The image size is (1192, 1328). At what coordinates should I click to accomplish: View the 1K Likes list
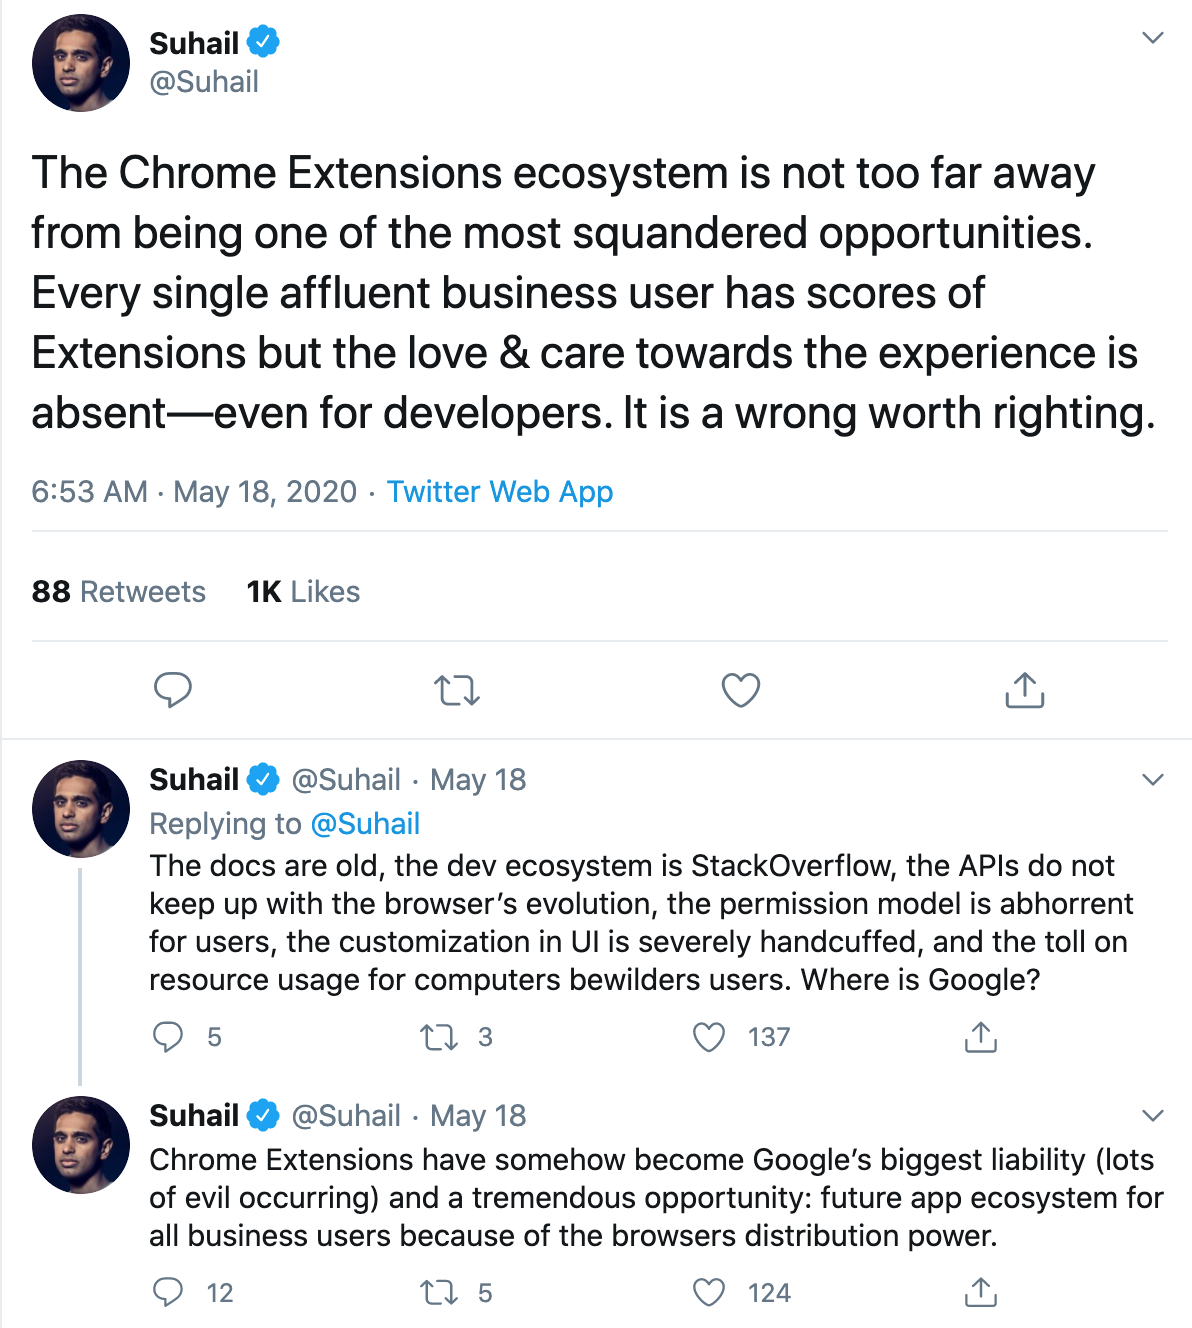tap(303, 592)
